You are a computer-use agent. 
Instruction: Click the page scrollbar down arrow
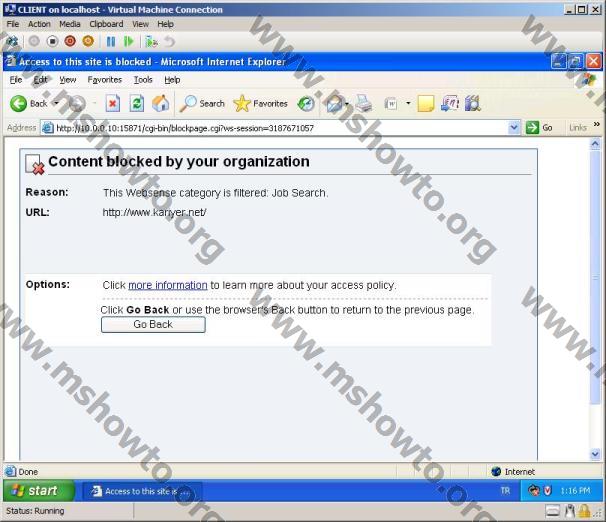pos(595,454)
